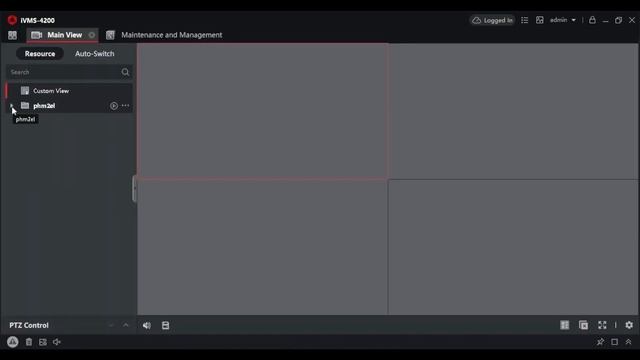Viewport: 640px width, 360px height.
Task: Open the picture viewer icon in header
Action: click(540, 20)
